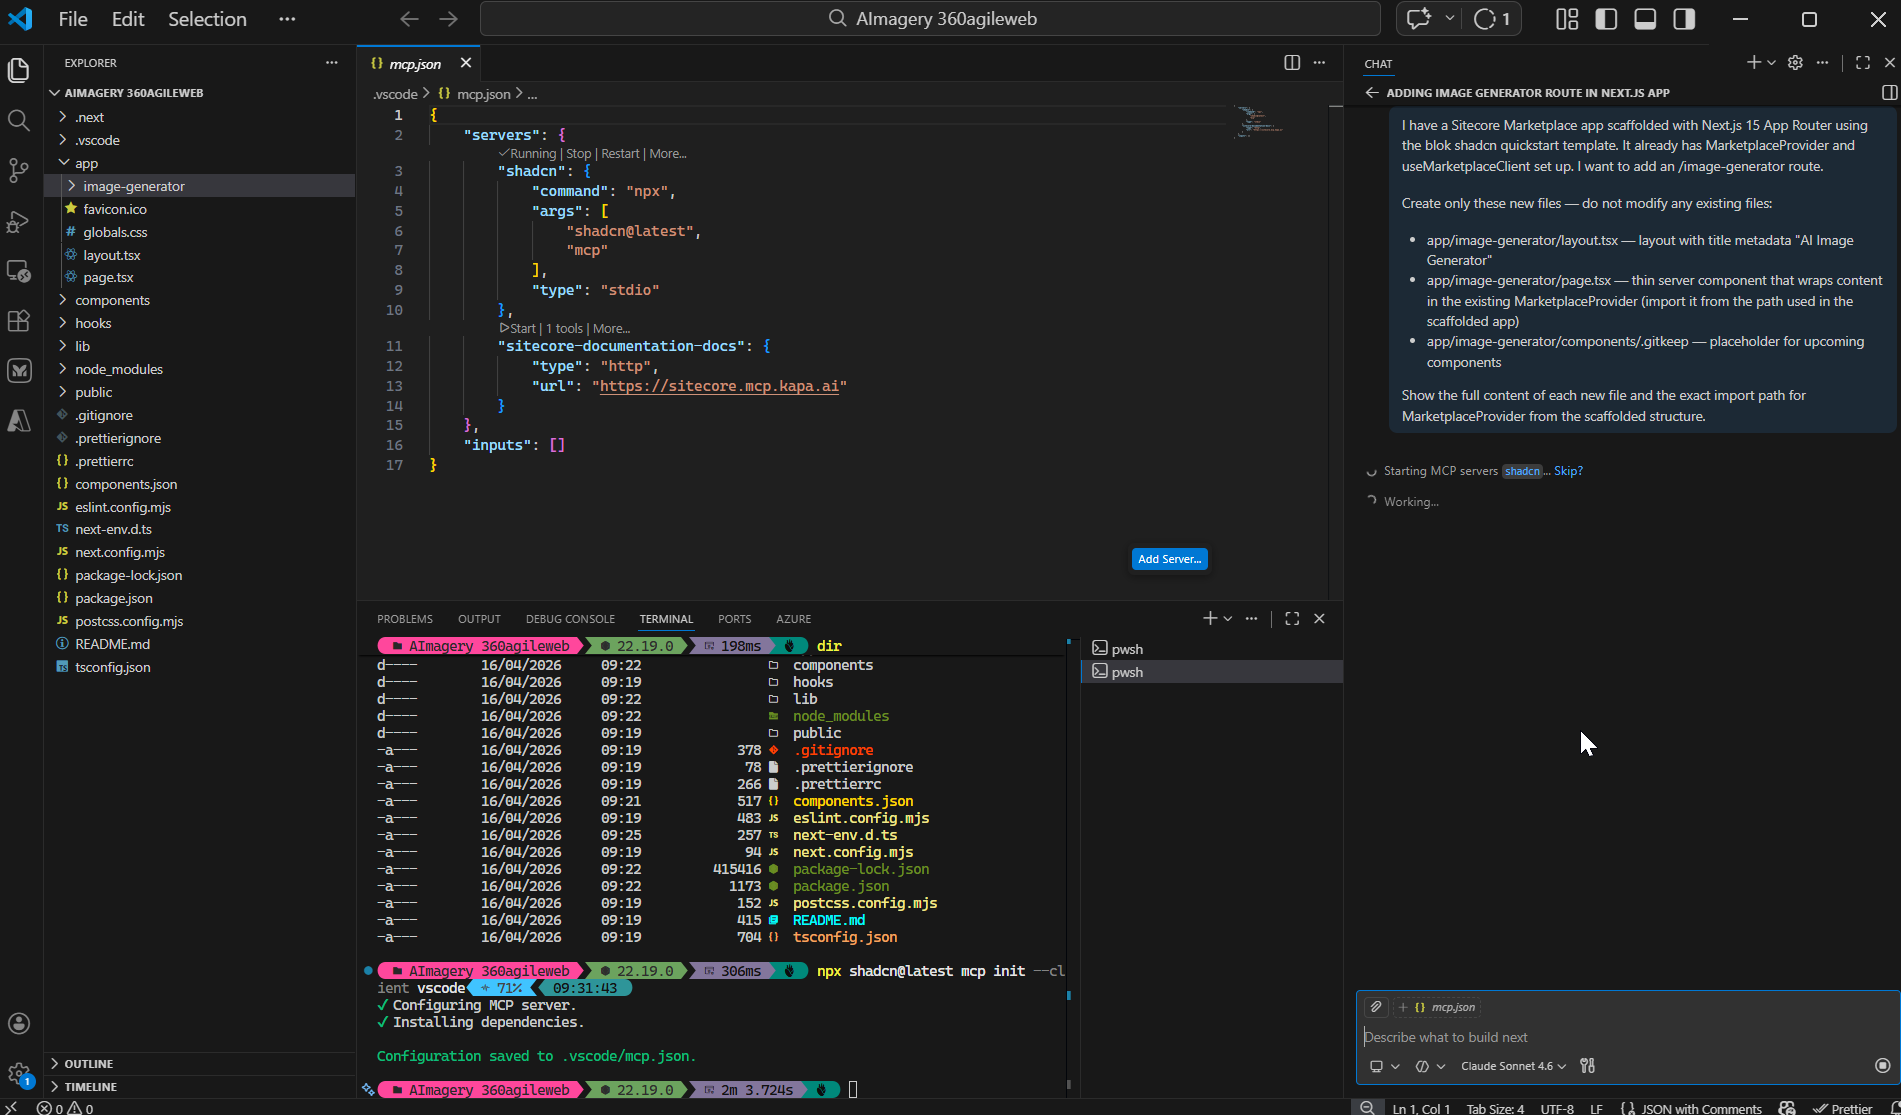Viewport: 1901px width, 1115px height.
Task: Click the Skip? link in chat
Action: (x=1568, y=471)
